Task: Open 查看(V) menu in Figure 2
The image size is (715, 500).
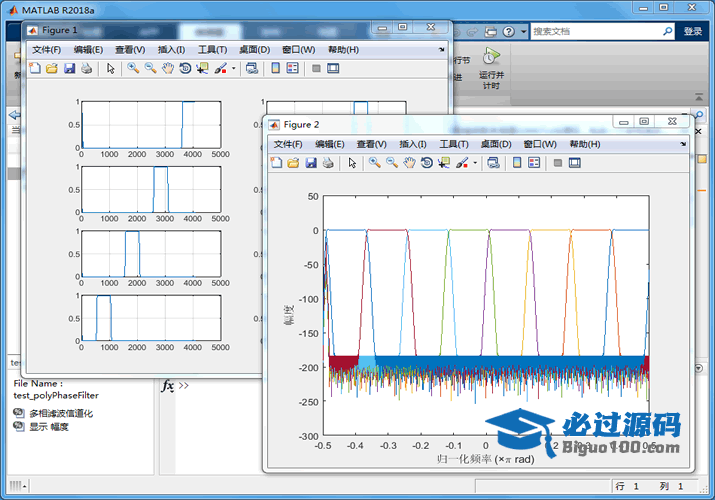Action: click(x=372, y=144)
